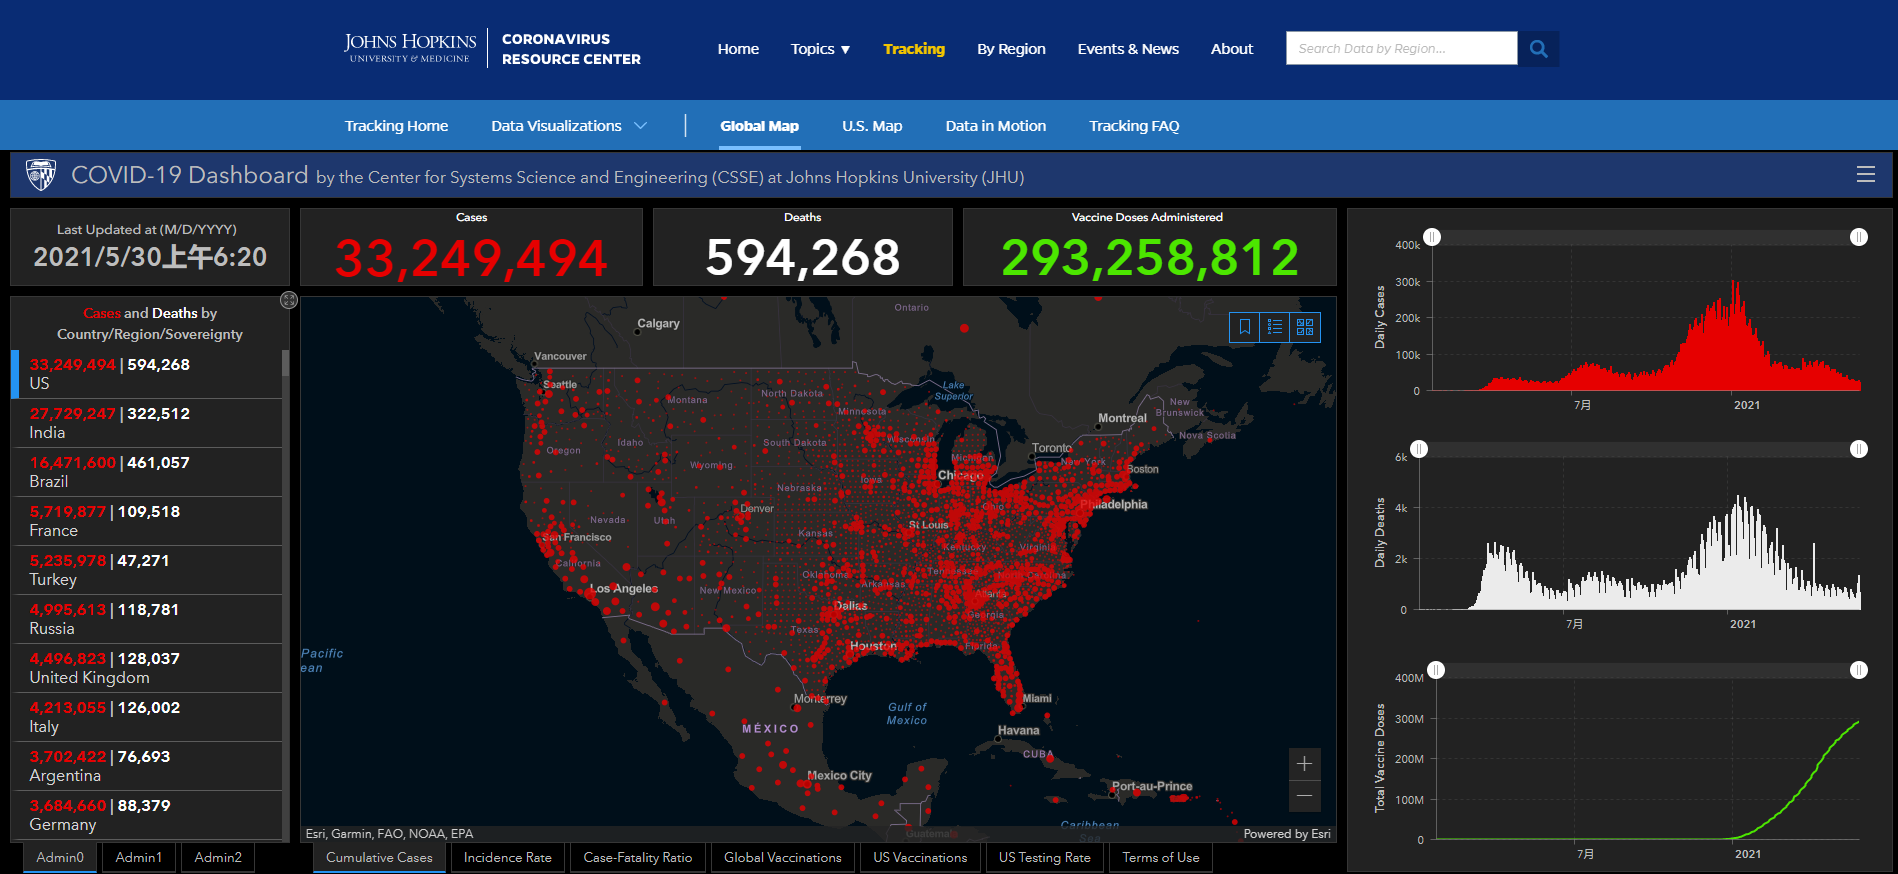This screenshot has height=874, width=1898.
Task: Open Data in Motion page
Action: [996, 126]
